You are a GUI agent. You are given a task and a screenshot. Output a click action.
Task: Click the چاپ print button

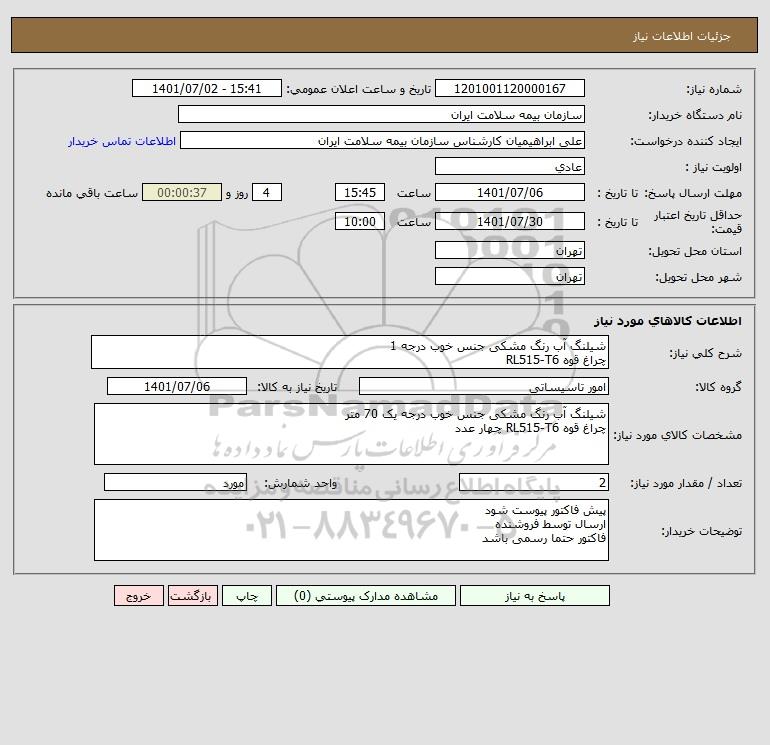pos(247,596)
